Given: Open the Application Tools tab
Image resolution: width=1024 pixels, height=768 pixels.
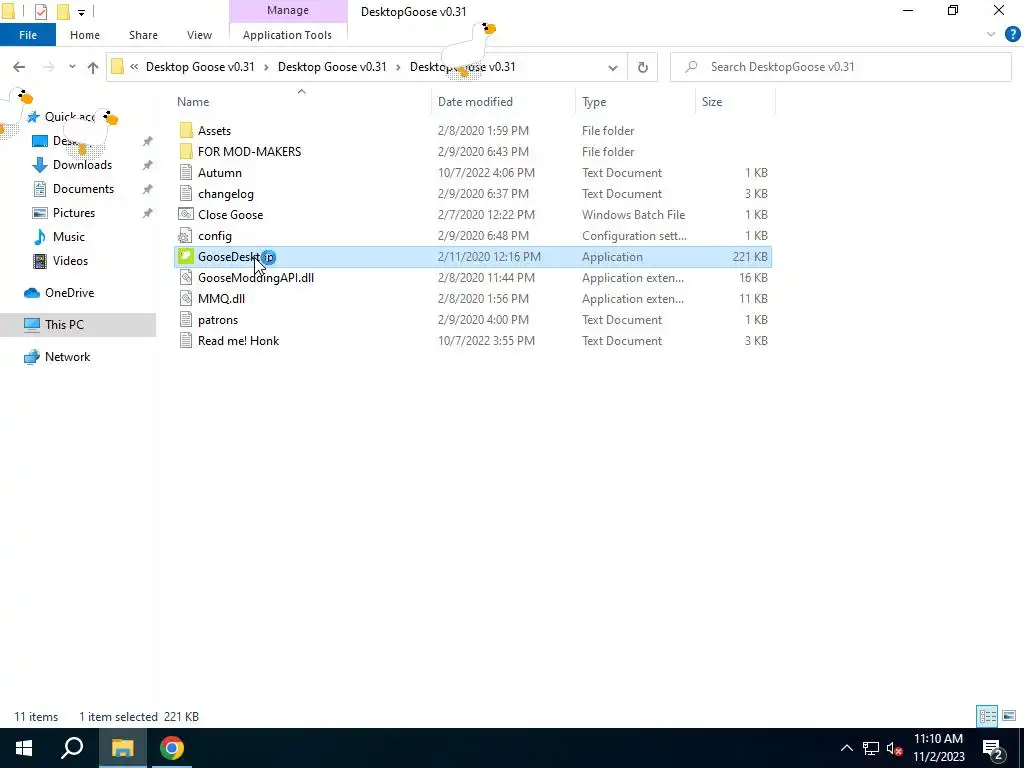Looking at the screenshot, I should coord(287,35).
